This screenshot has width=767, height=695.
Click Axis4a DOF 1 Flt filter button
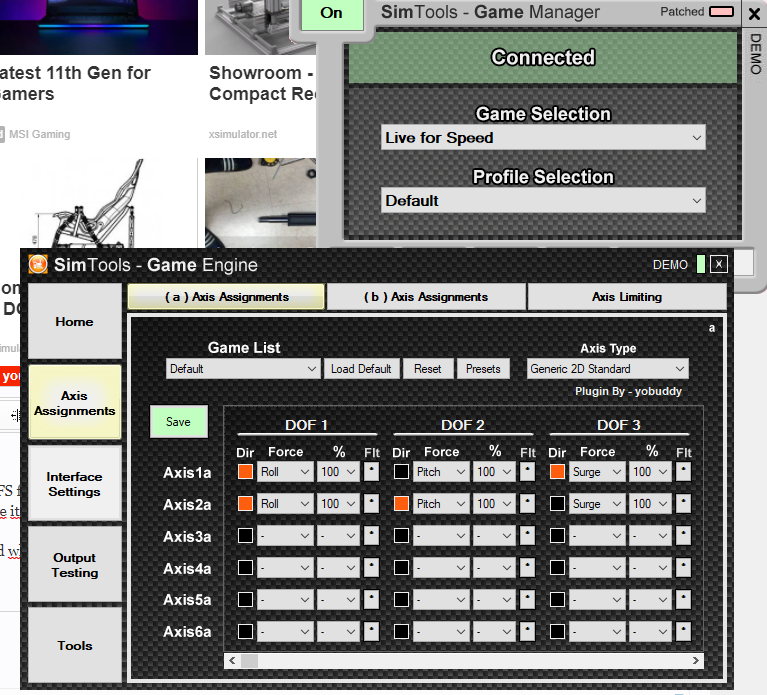click(371, 567)
